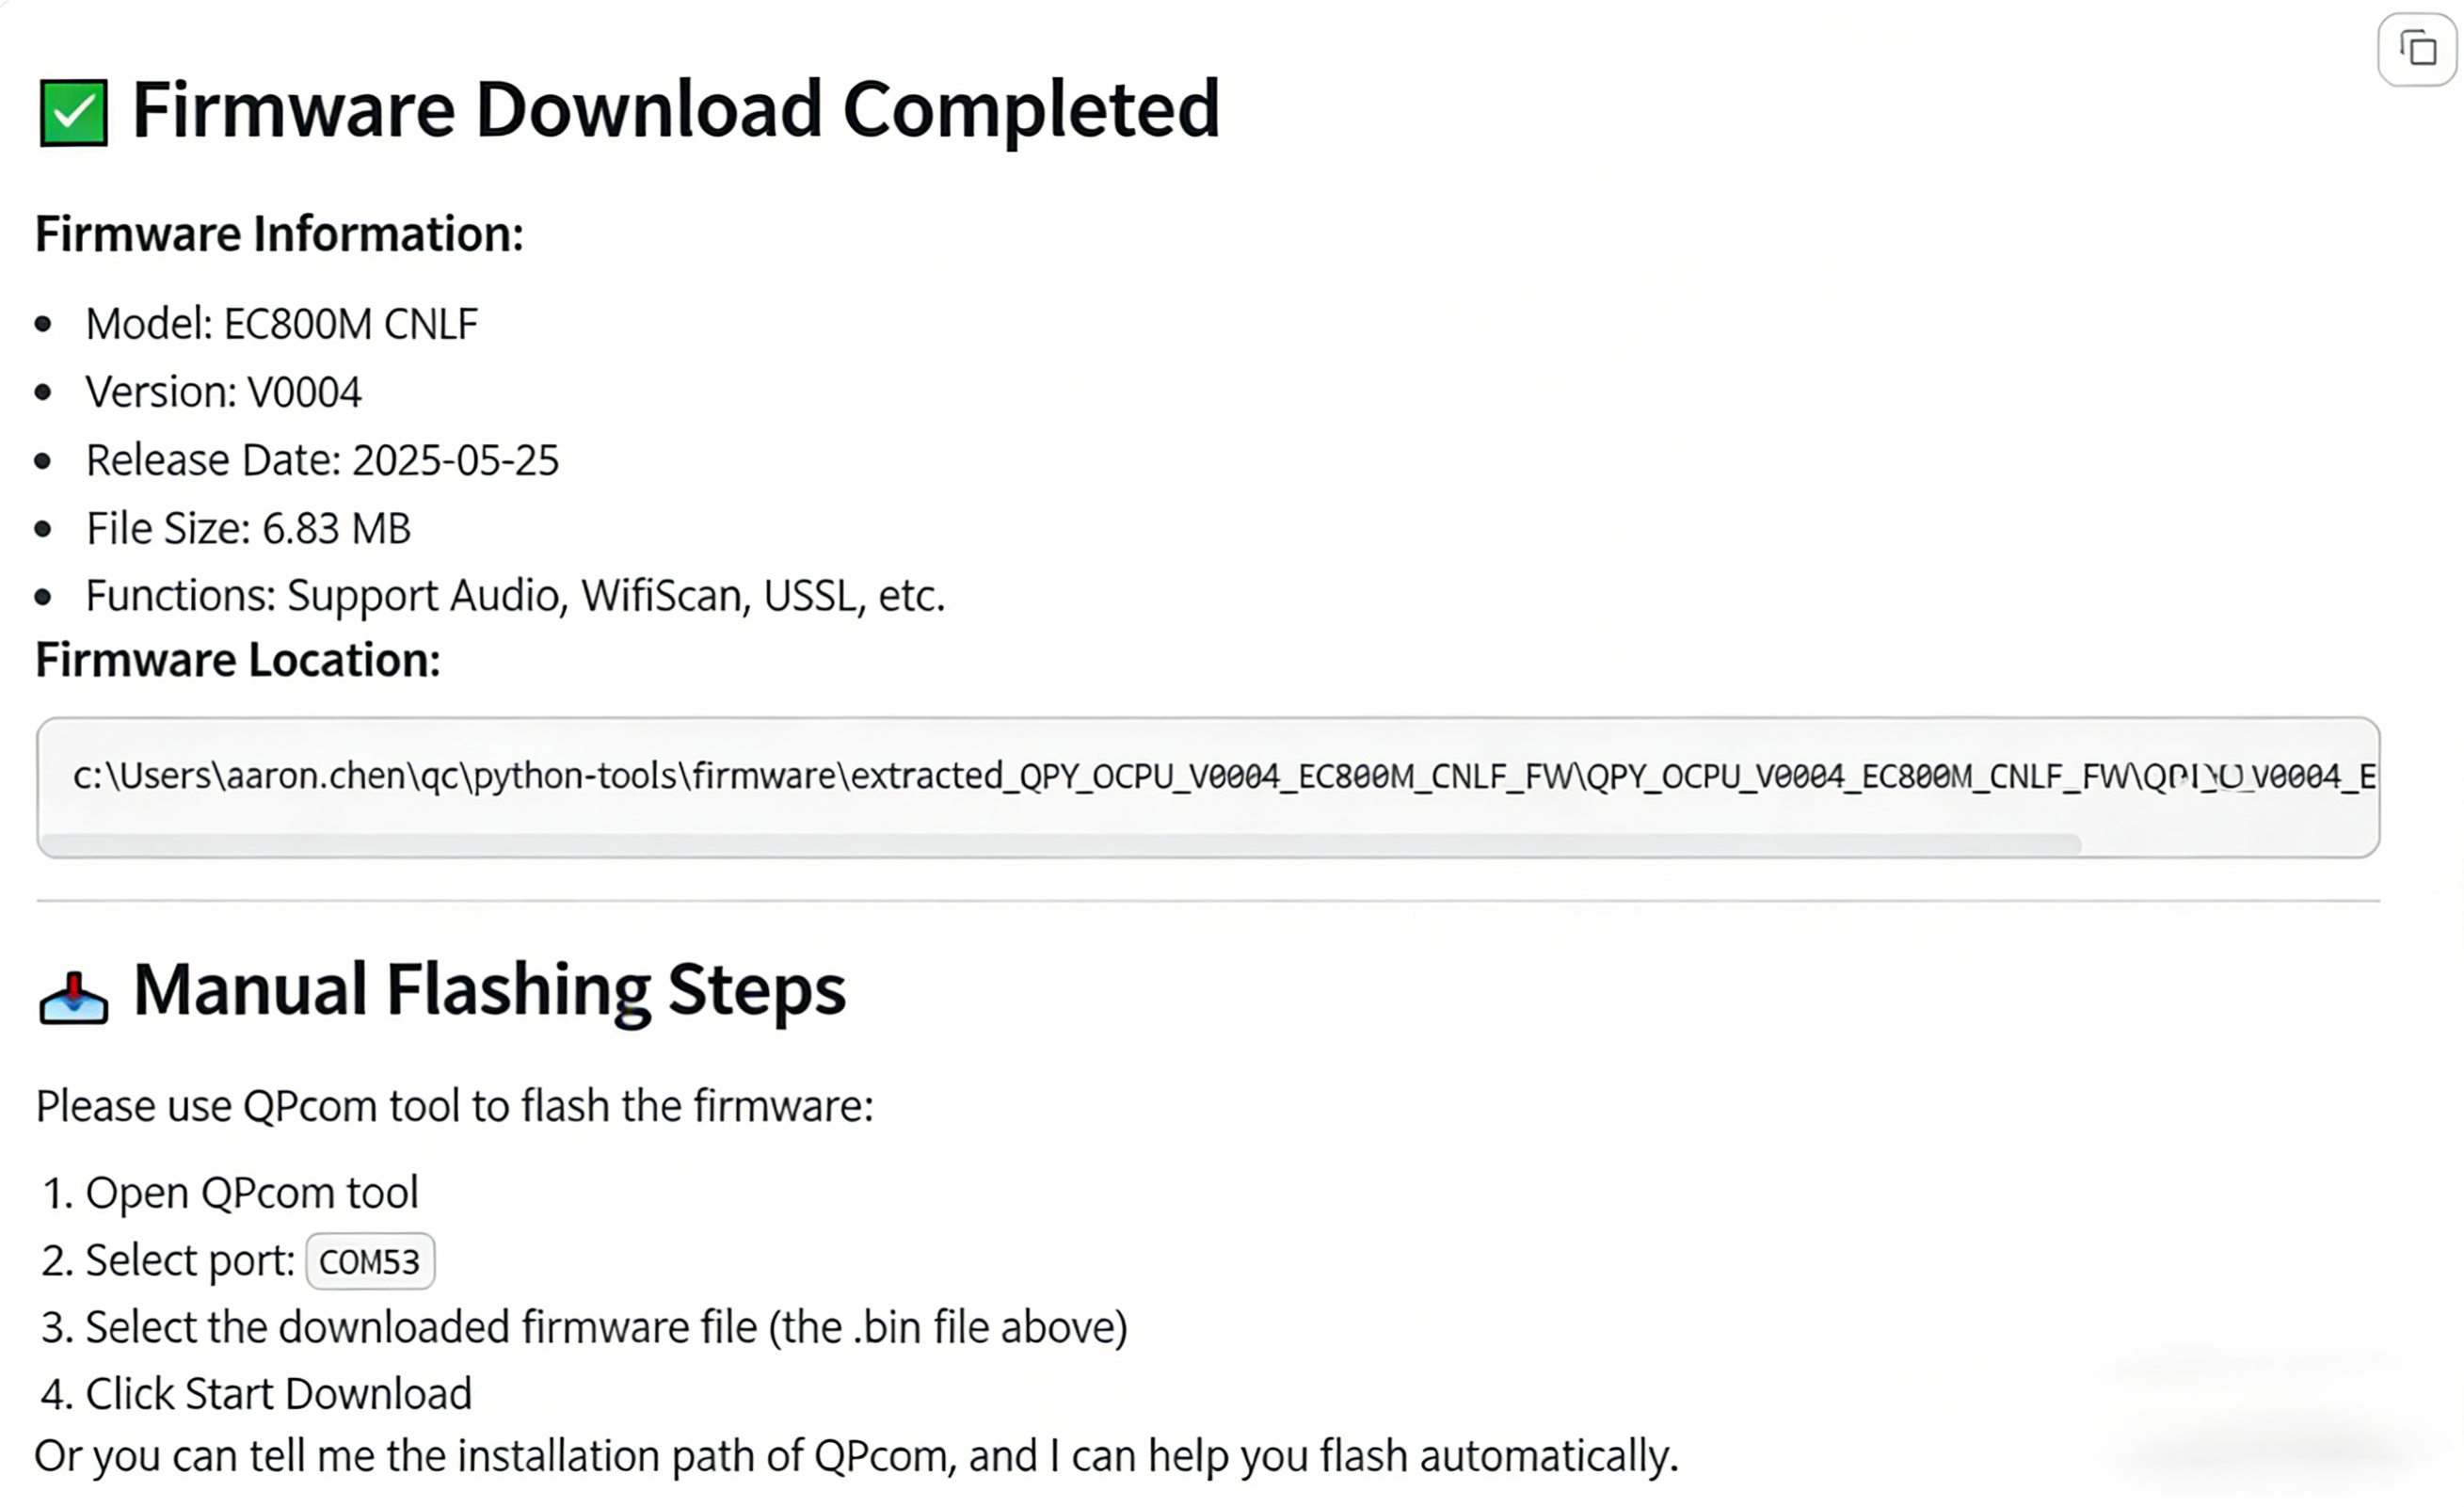Click the sentence about QPcom installation path

tap(855, 1455)
